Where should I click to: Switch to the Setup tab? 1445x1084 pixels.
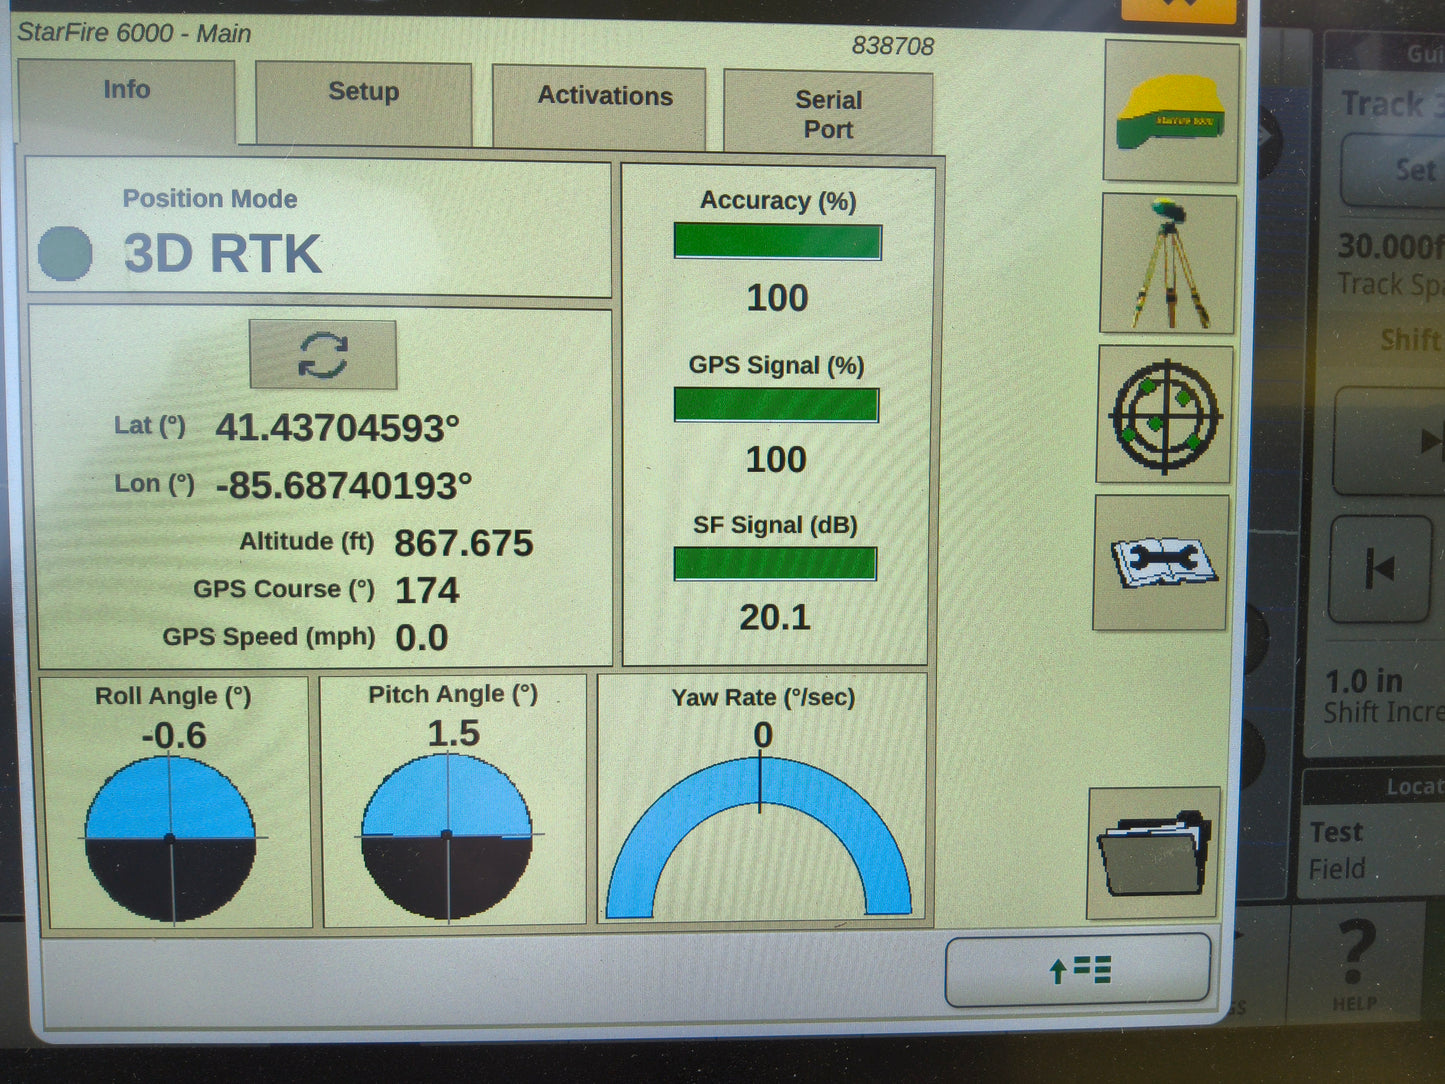pyautogui.click(x=363, y=95)
